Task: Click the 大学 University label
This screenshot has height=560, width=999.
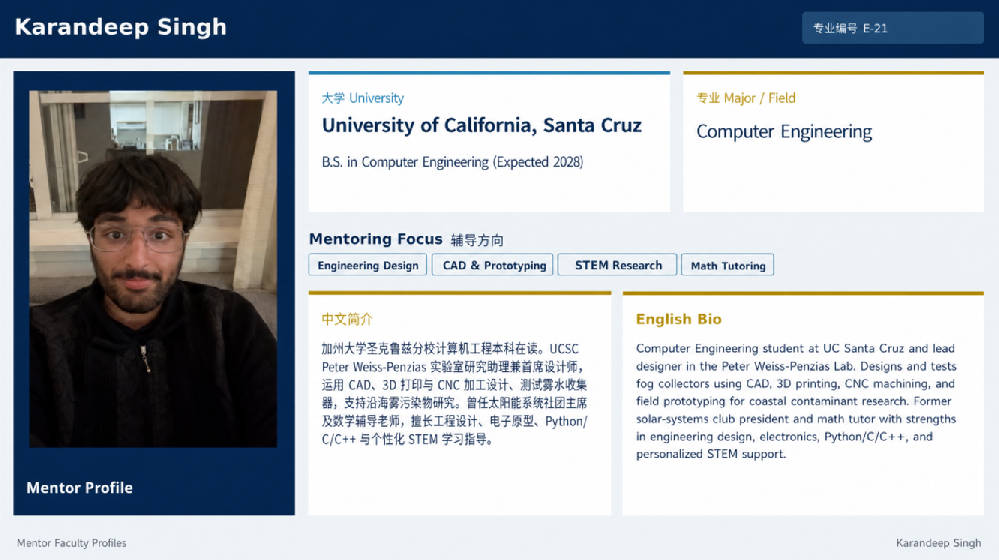Action: pyautogui.click(x=363, y=98)
